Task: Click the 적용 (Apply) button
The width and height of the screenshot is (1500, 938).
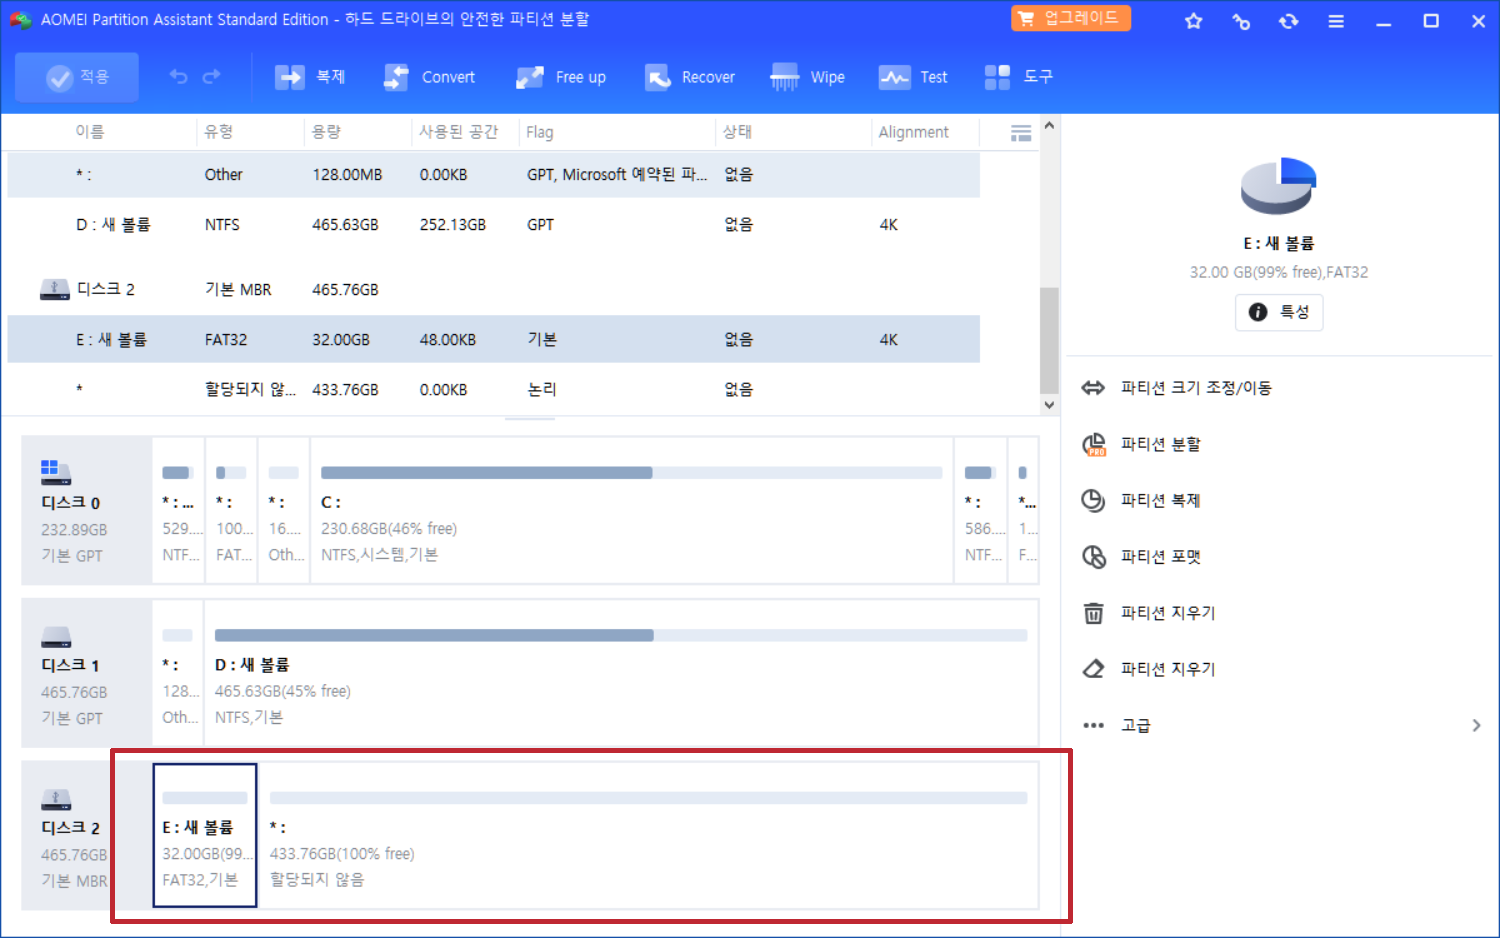Action: click(76, 76)
